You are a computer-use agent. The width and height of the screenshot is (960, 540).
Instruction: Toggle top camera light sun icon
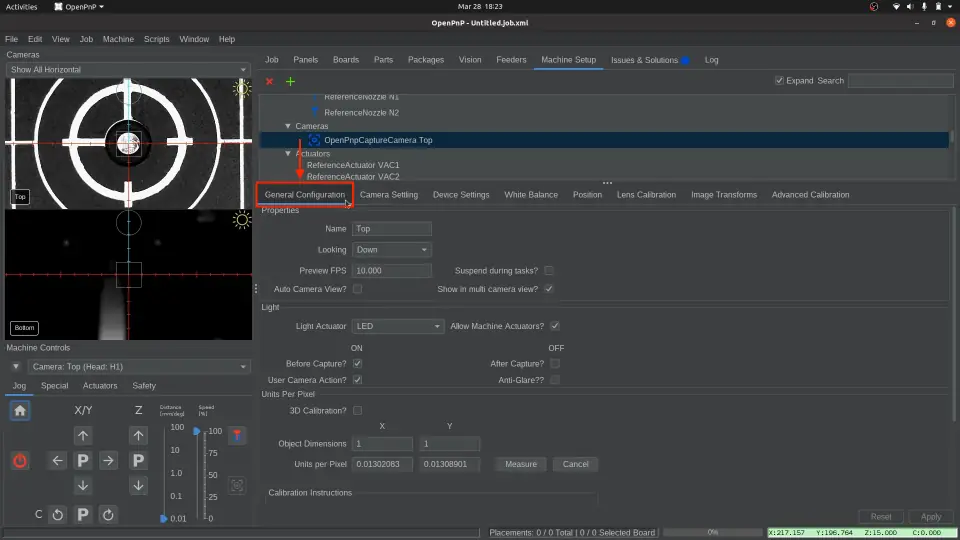241,88
